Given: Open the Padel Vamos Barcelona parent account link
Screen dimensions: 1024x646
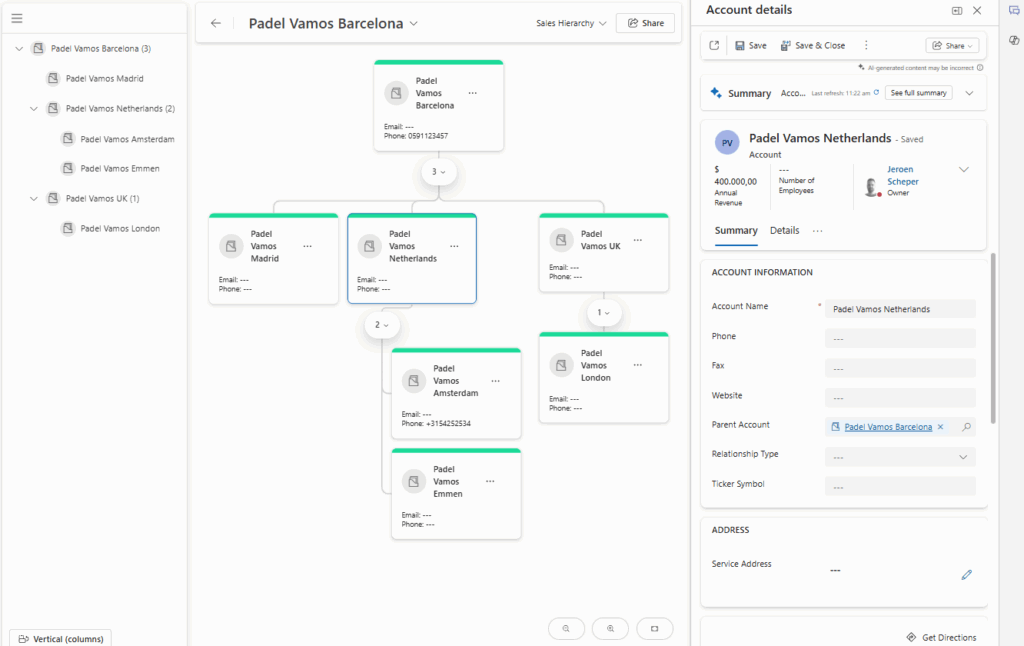Looking at the screenshot, I should (888, 427).
